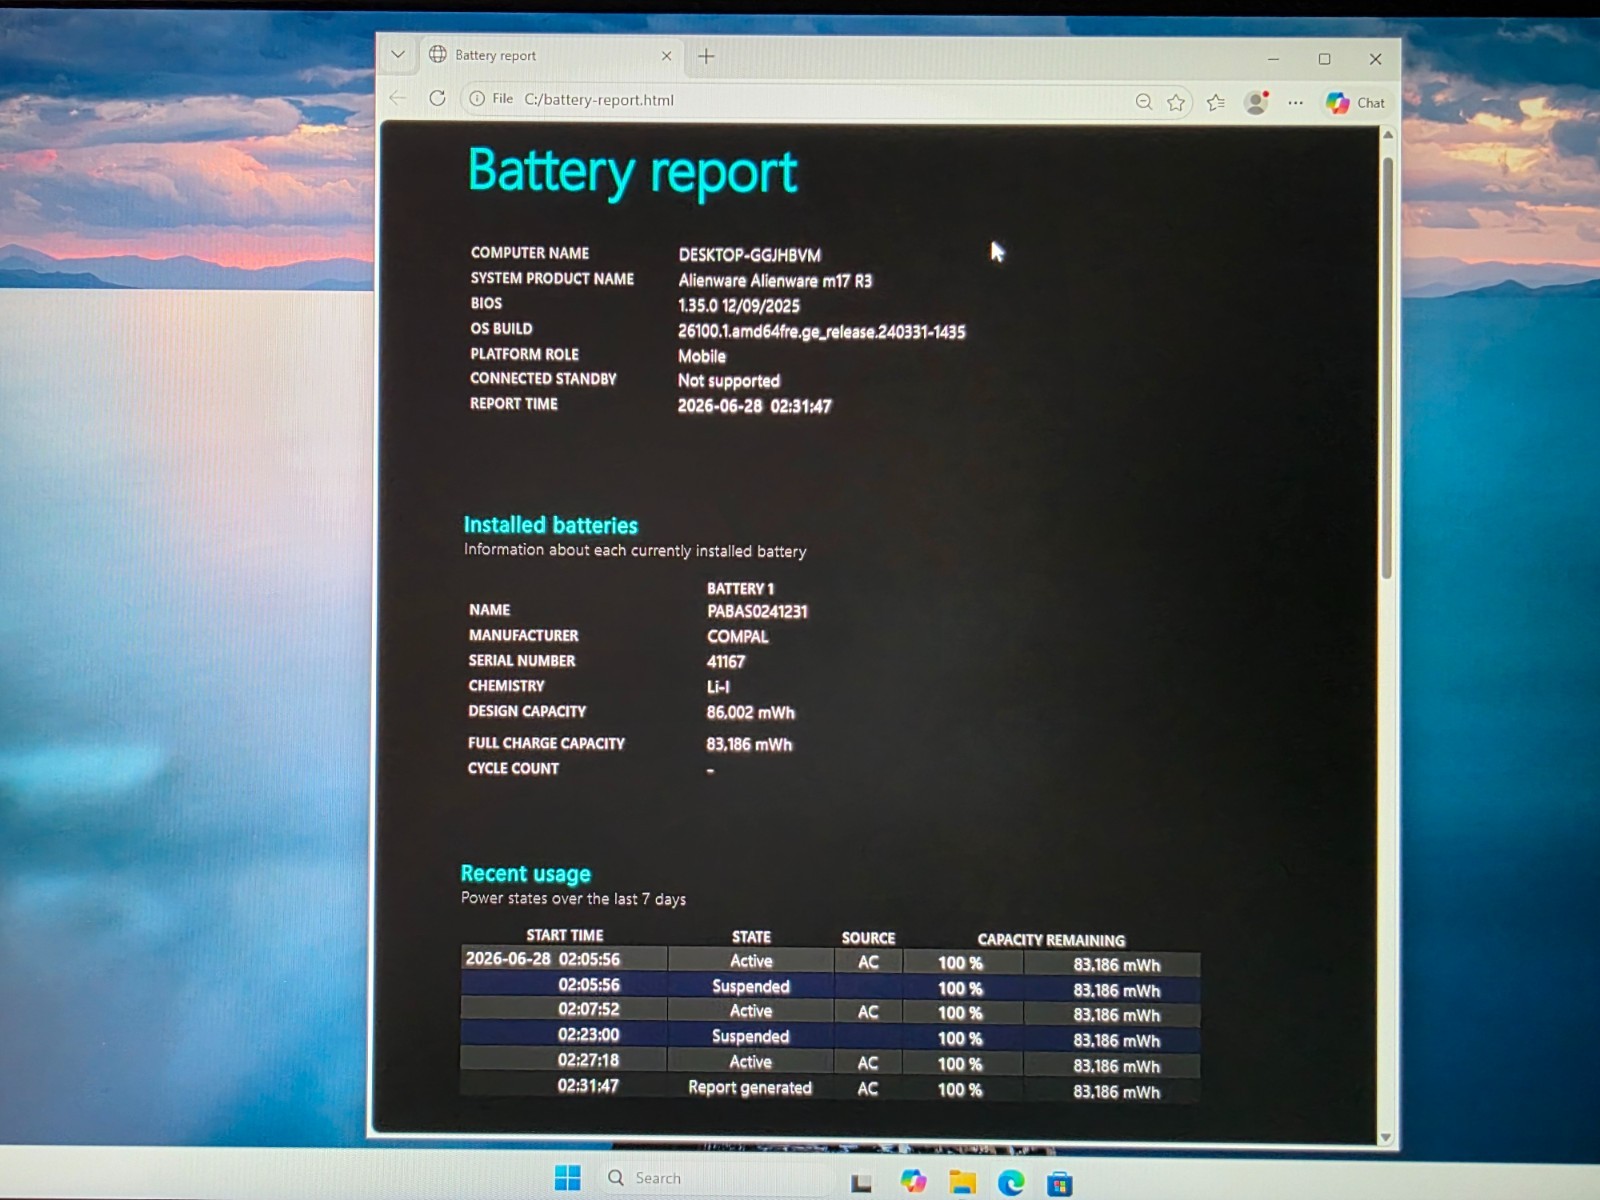Screen dimensions: 1600x1200
Task: Close the Edge browser window
Action: [x=1375, y=59]
